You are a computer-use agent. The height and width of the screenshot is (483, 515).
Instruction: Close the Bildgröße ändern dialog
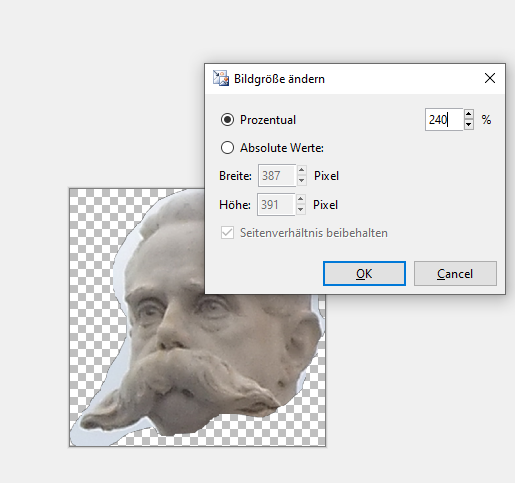click(x=490, y=78)
